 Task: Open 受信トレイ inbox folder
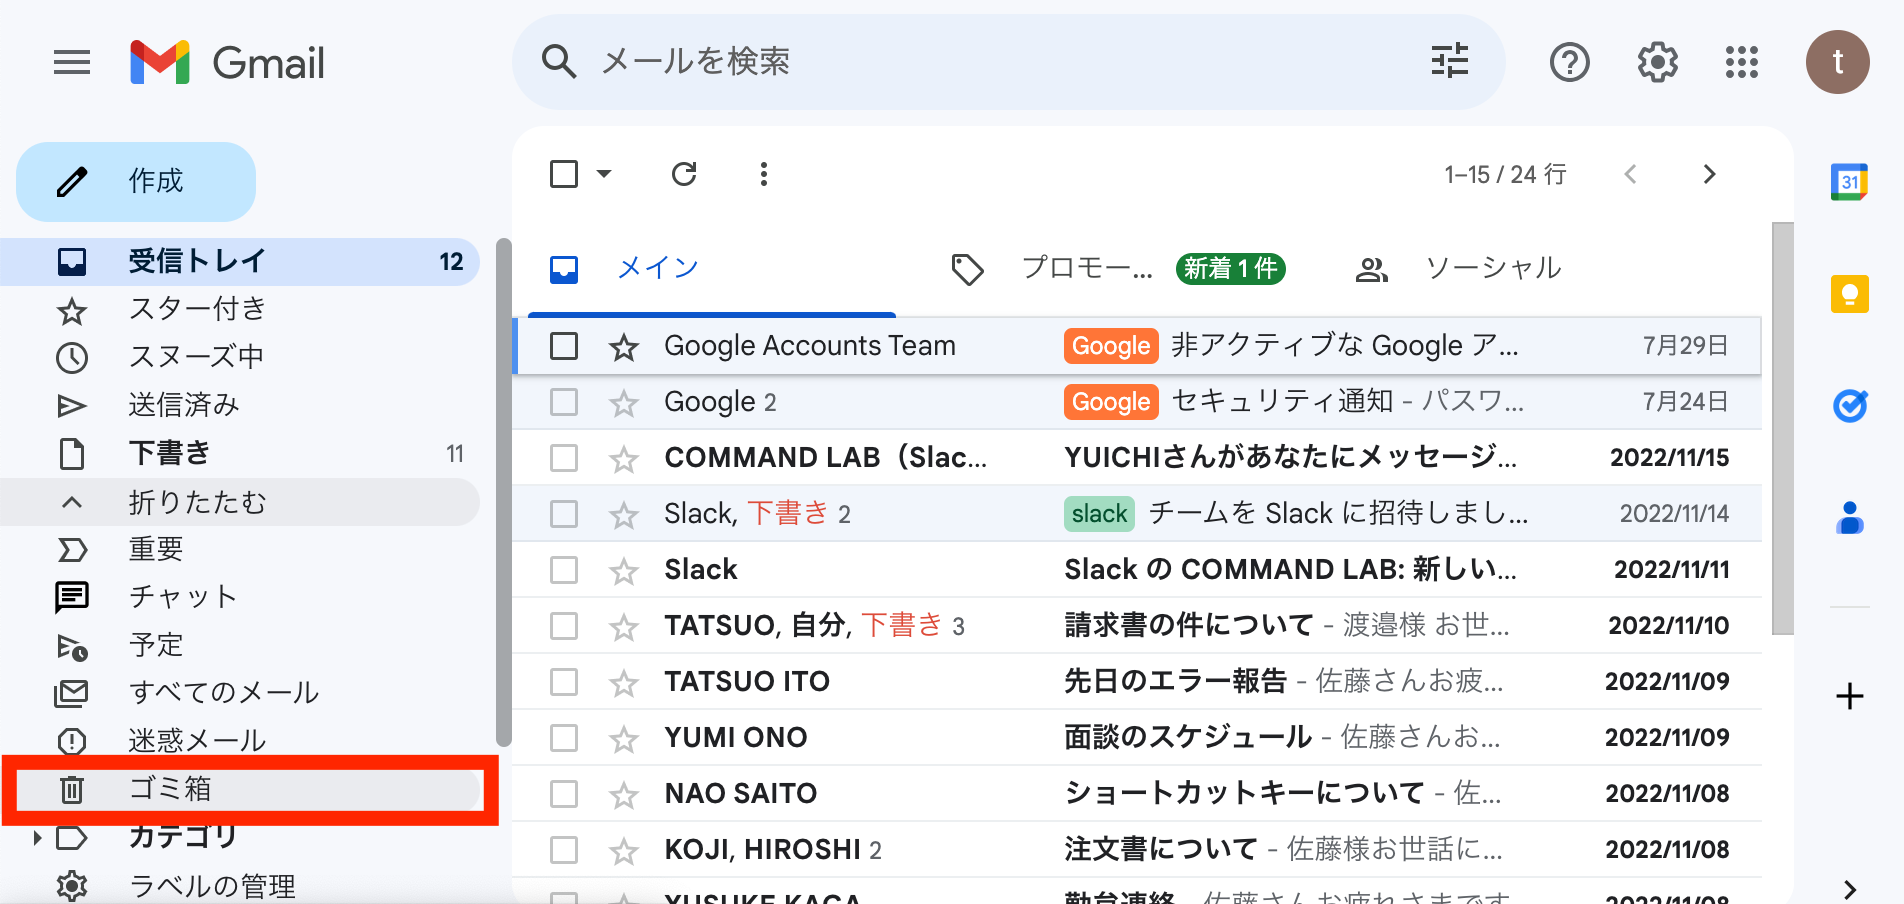[240, 262]
